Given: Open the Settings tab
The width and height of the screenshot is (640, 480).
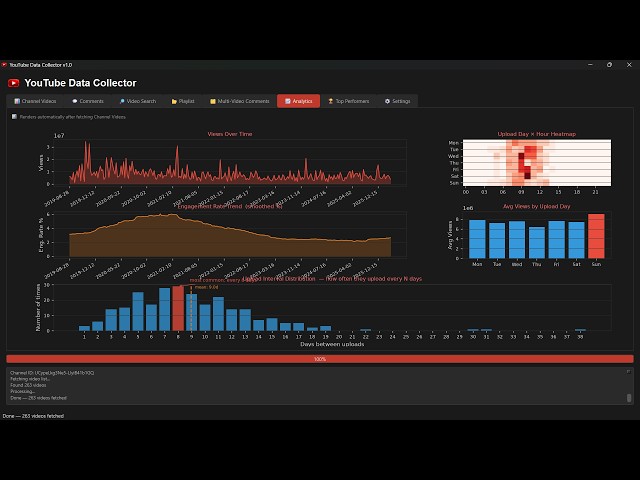Looking at the screenshot, I should (397, 101).
